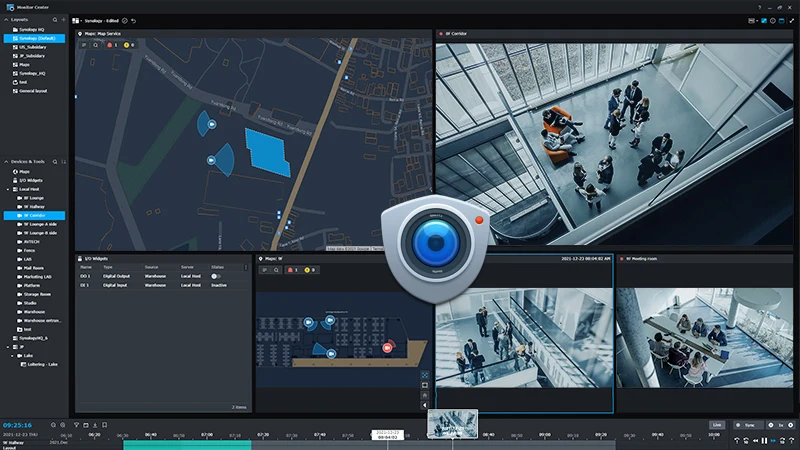Increase playback speed with plus button
Image resolution: width=800 pixels, height=450 pixels.
coord(791,425)
